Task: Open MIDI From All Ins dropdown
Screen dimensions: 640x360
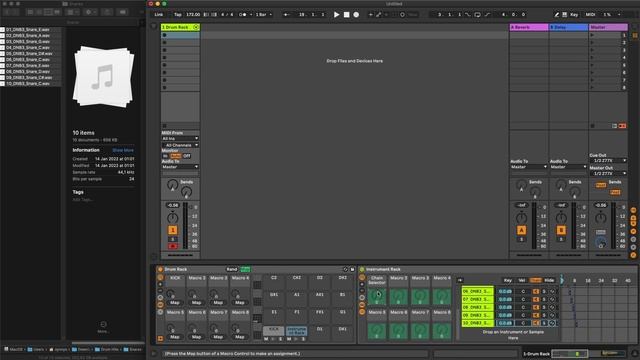Action: tap(180, 139)
